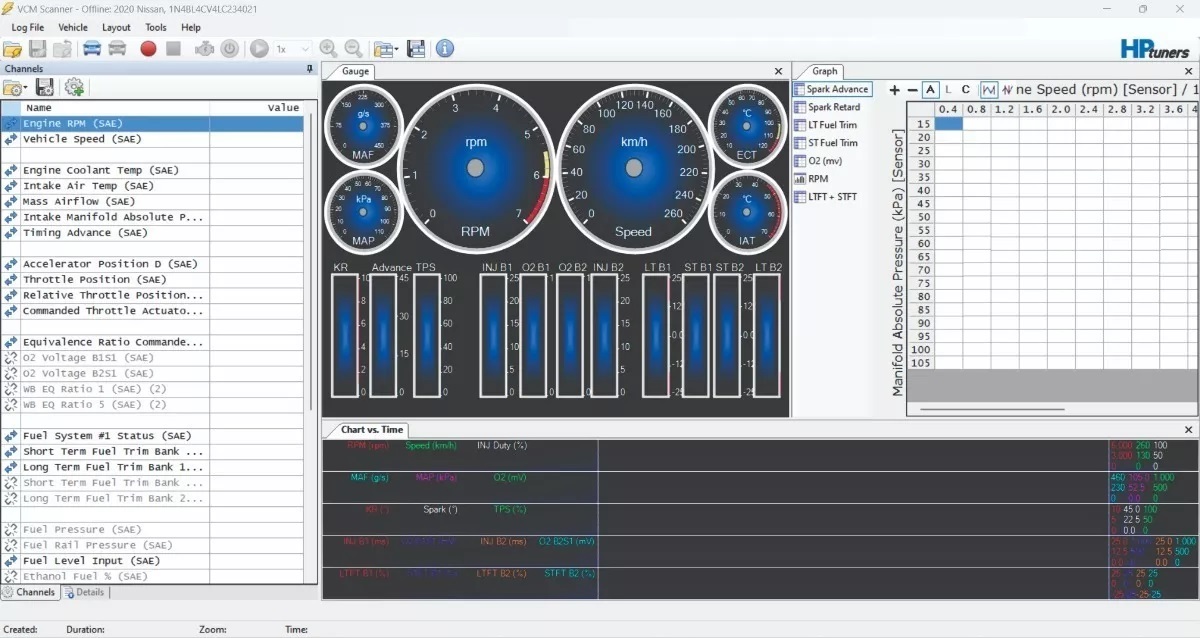Switch to the Details bottom tab
Viewport: 1200px width, 638px height.
[x=85, y=592]
